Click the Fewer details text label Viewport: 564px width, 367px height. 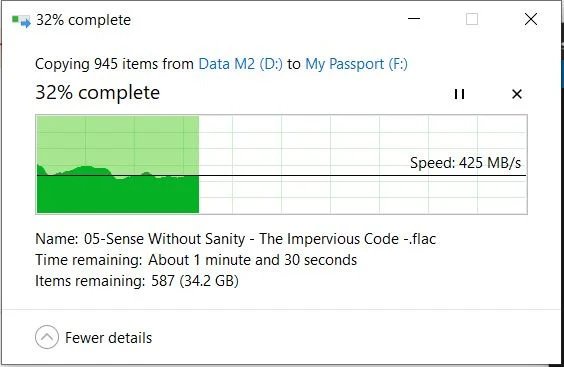click(x=109, y=338)
